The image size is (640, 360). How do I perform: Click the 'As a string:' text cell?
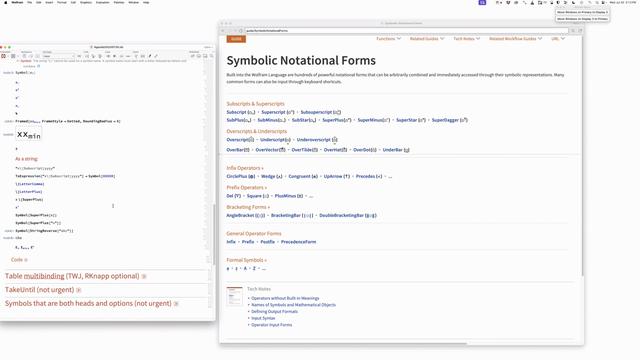[x=27, y=159]
